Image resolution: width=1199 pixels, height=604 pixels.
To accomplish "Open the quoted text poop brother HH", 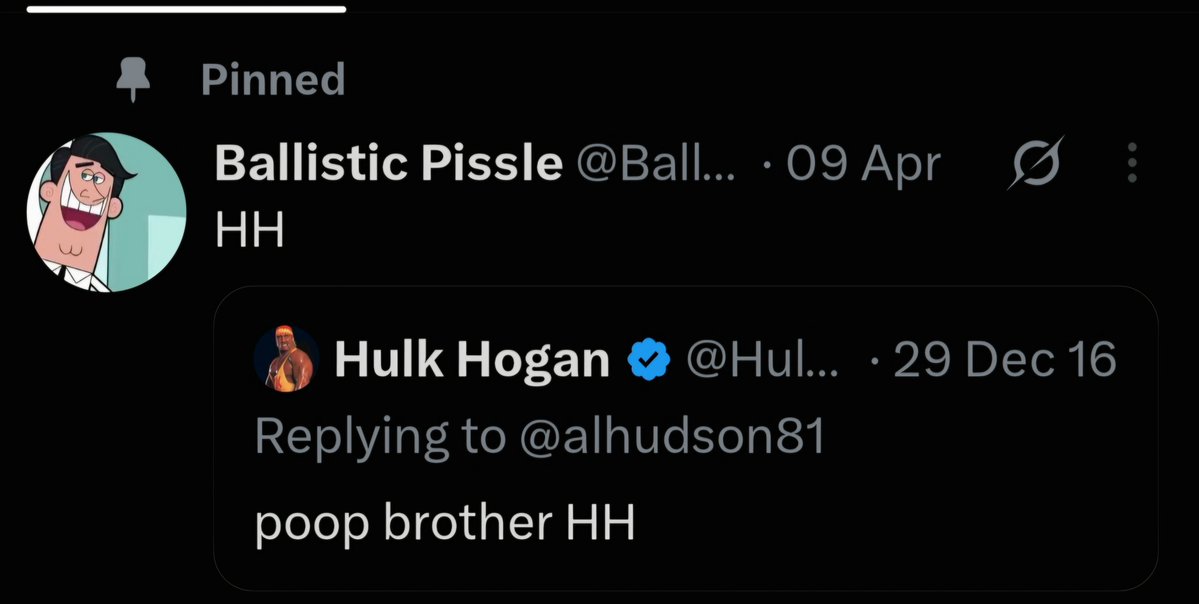I will pos(444,523).
